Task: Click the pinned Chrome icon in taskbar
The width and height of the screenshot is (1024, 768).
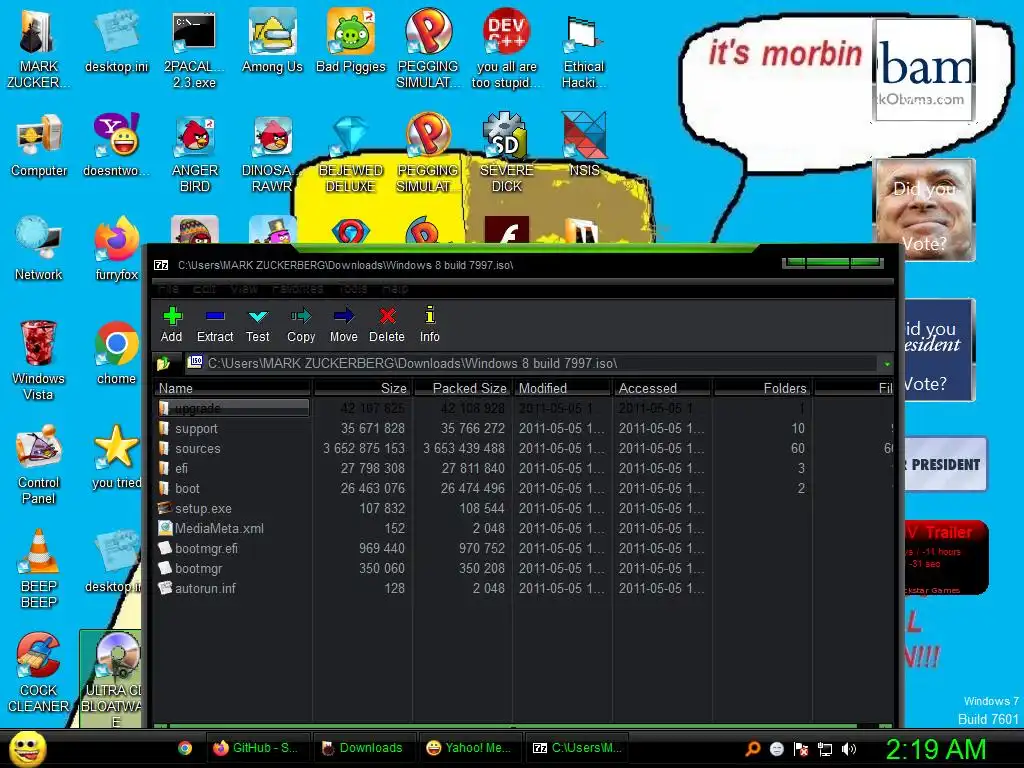Action: [x=185, y=748]
